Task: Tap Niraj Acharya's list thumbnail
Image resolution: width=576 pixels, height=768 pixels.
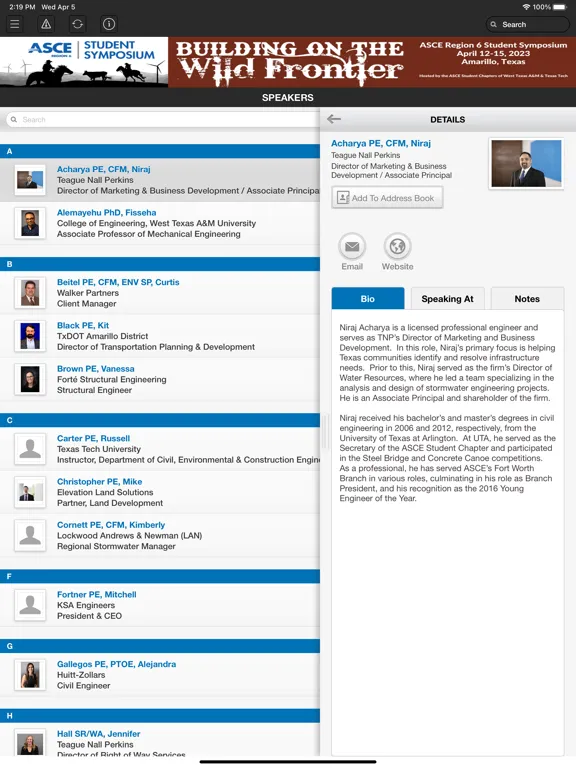Action: pyautogui.click(x=30, y=180)
